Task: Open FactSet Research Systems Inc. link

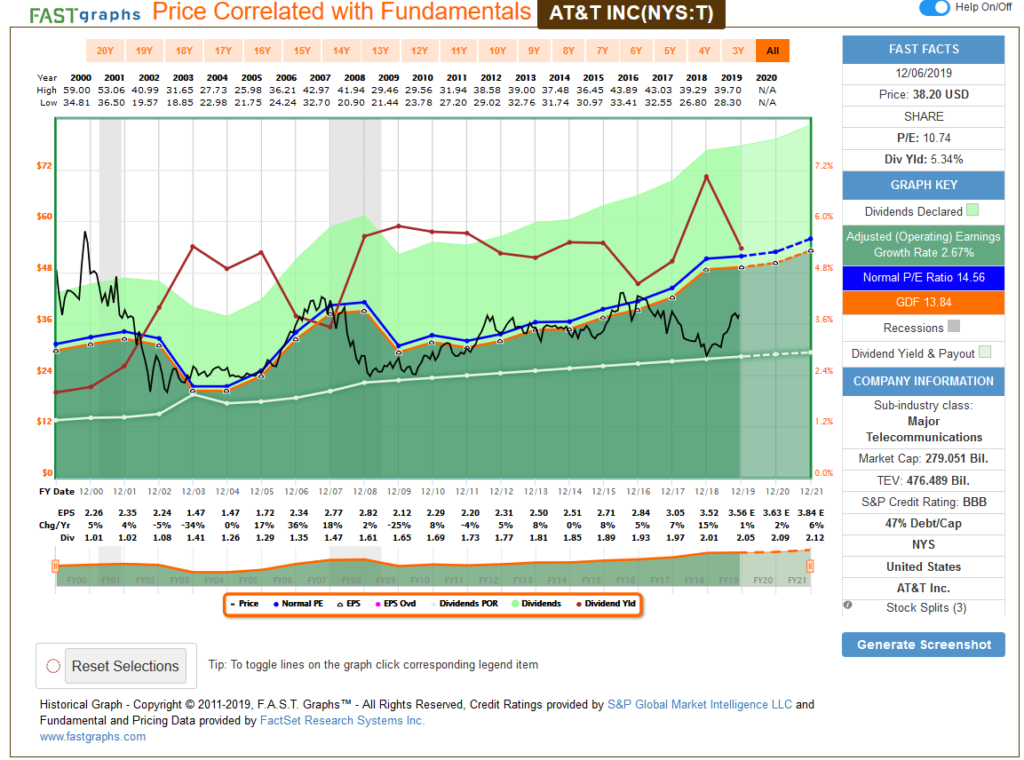Action: [342, 720]
